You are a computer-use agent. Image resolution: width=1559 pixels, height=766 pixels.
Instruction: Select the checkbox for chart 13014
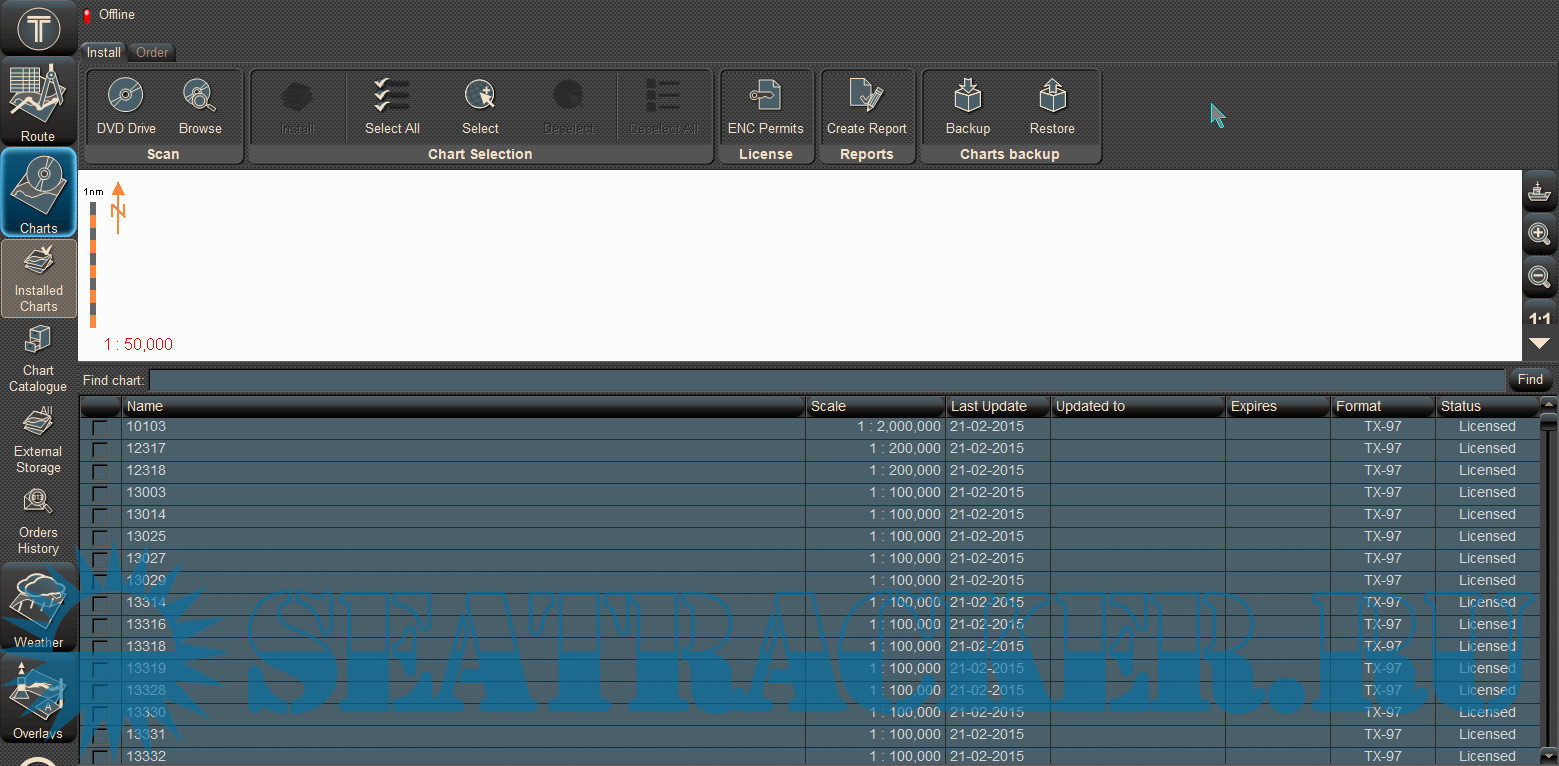coord(100,515)
